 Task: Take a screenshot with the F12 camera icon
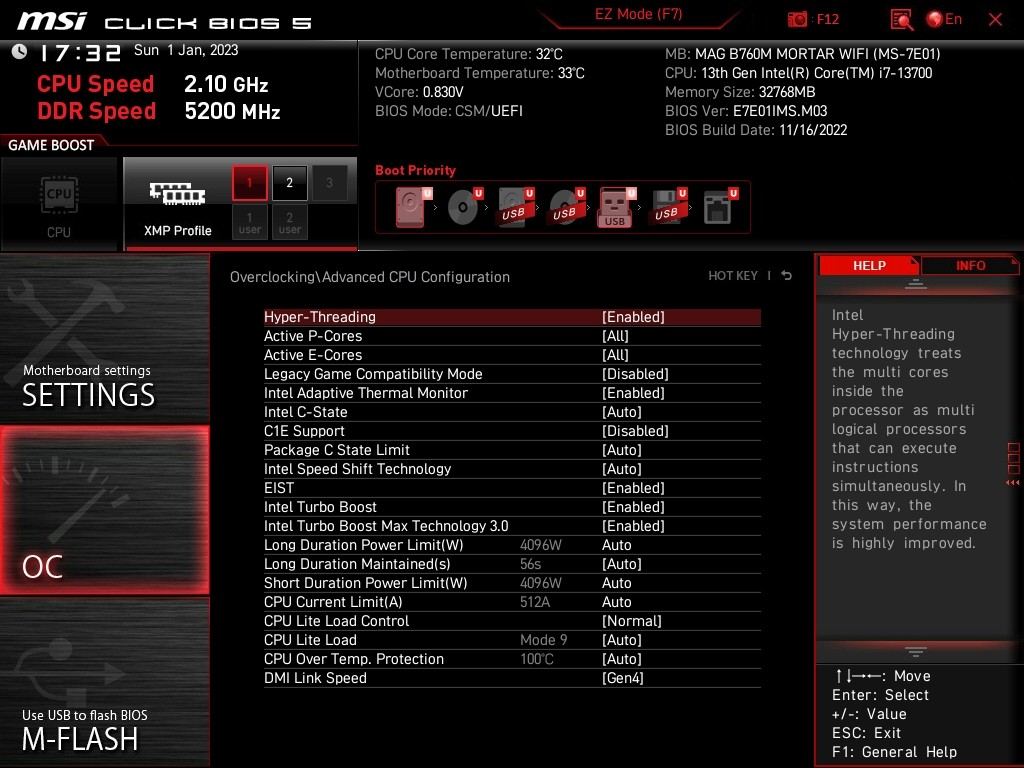click(x=797, y=19)
